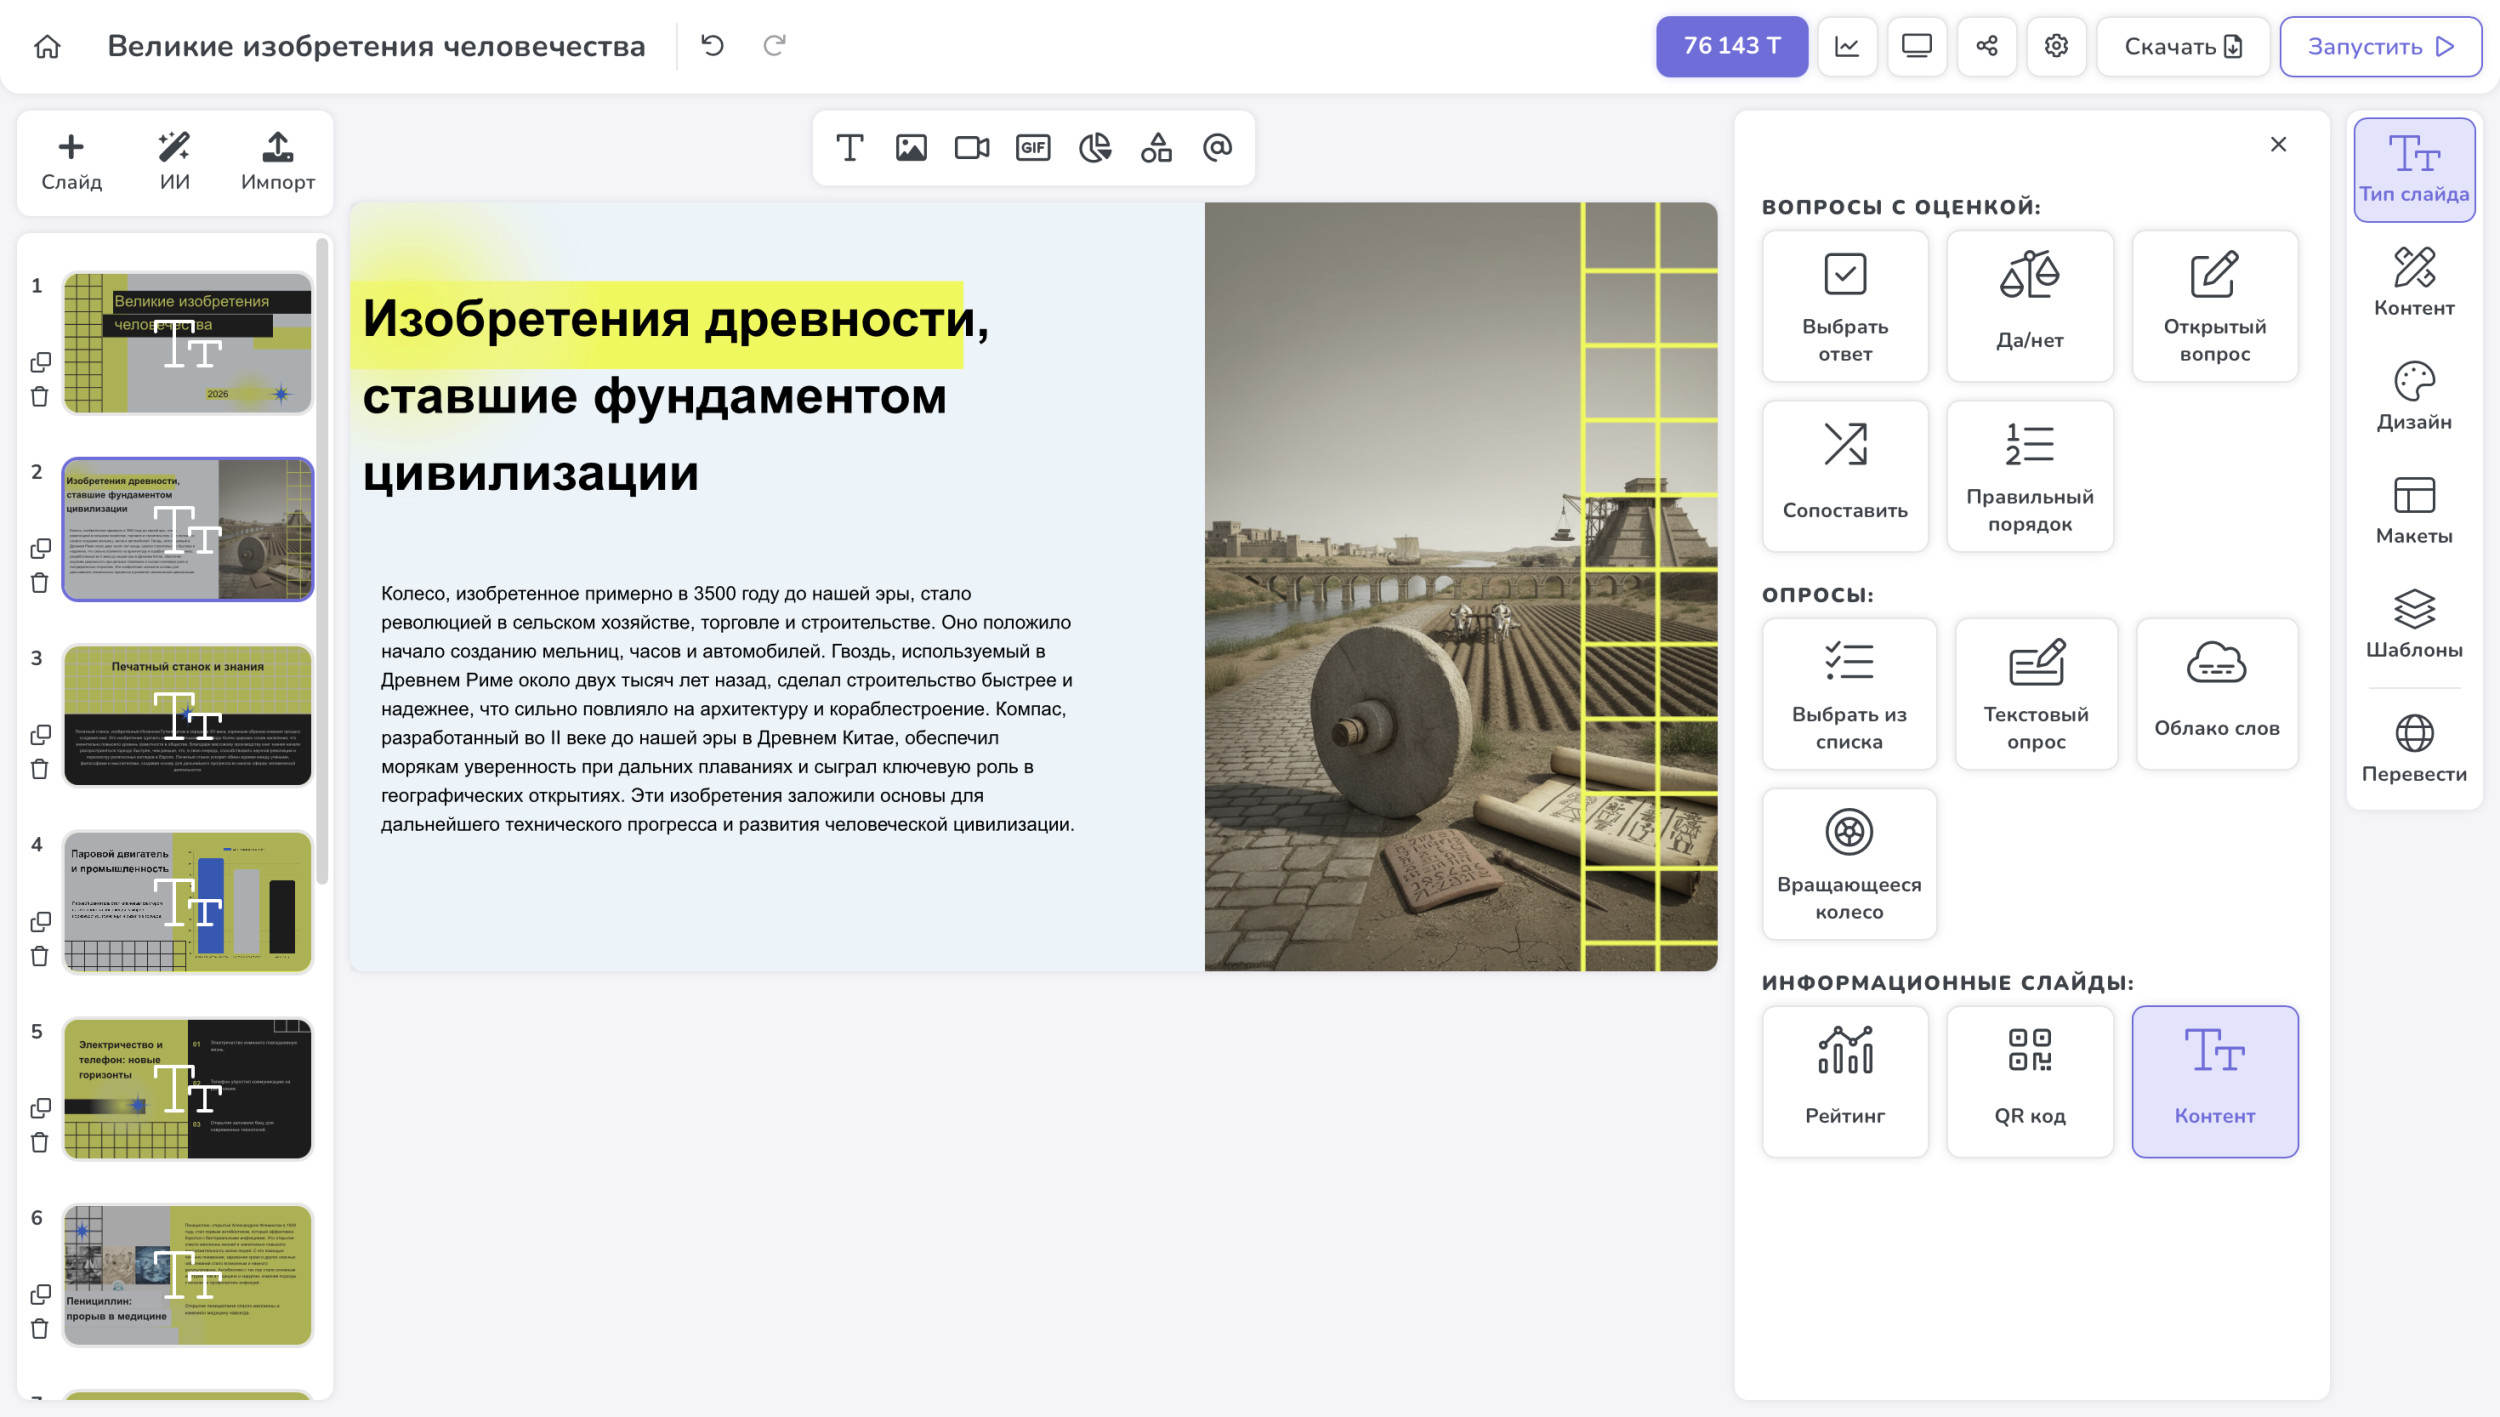Choose the Да/нет question type
Image resolution: width=2500 pixels, height=1417 pixels.
2029,305
